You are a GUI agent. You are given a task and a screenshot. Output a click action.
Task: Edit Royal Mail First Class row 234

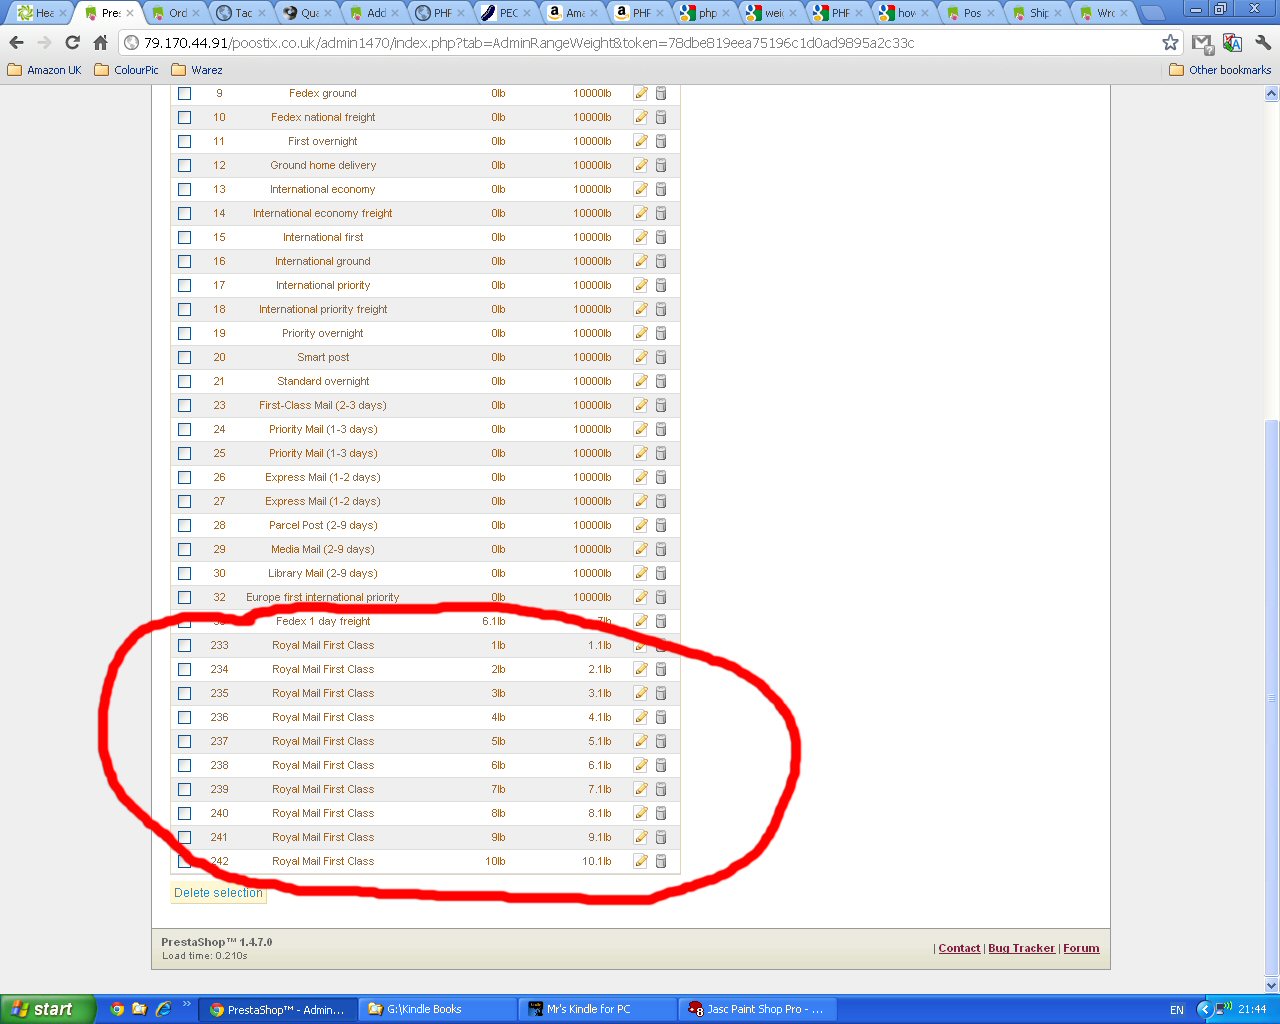(641, 669)
